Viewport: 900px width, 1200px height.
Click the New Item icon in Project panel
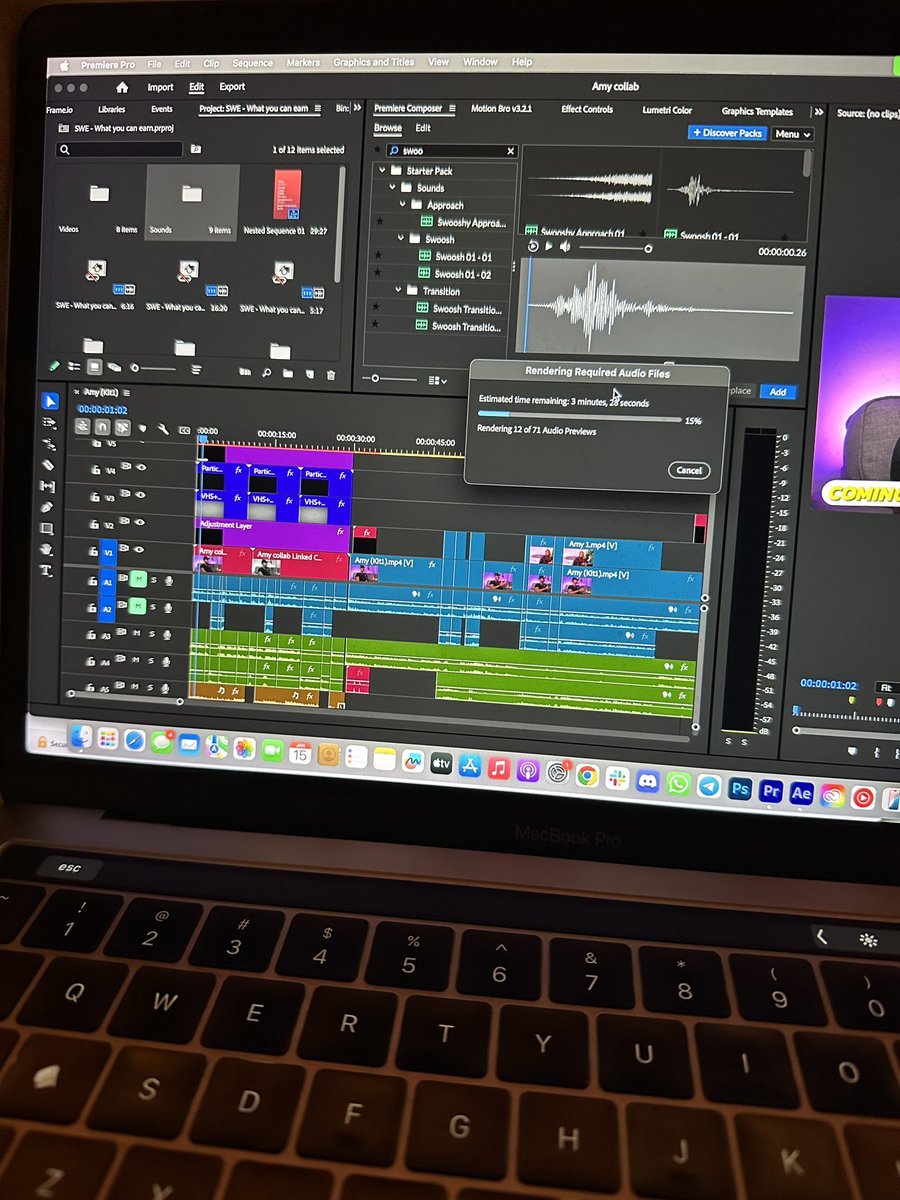(309, 374)
